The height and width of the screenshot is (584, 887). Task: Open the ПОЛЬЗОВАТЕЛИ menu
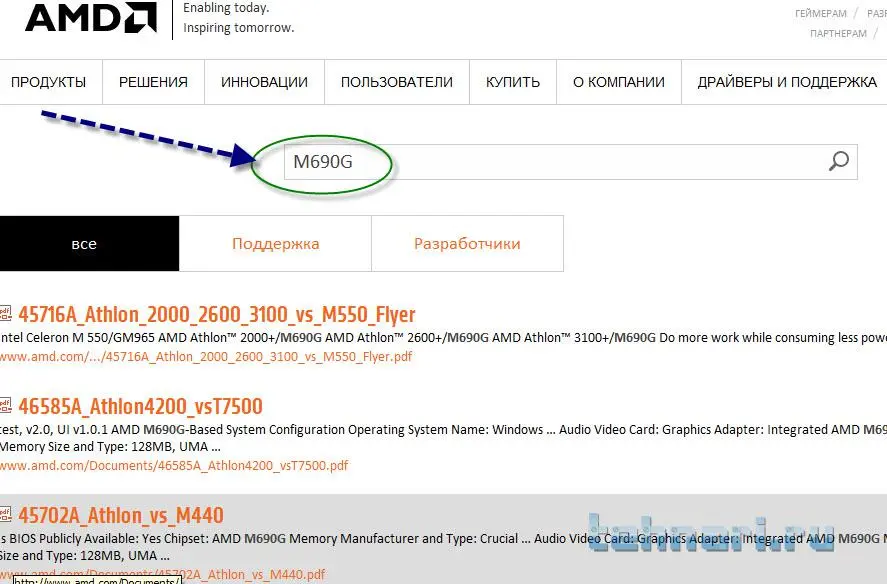point(397,82)
